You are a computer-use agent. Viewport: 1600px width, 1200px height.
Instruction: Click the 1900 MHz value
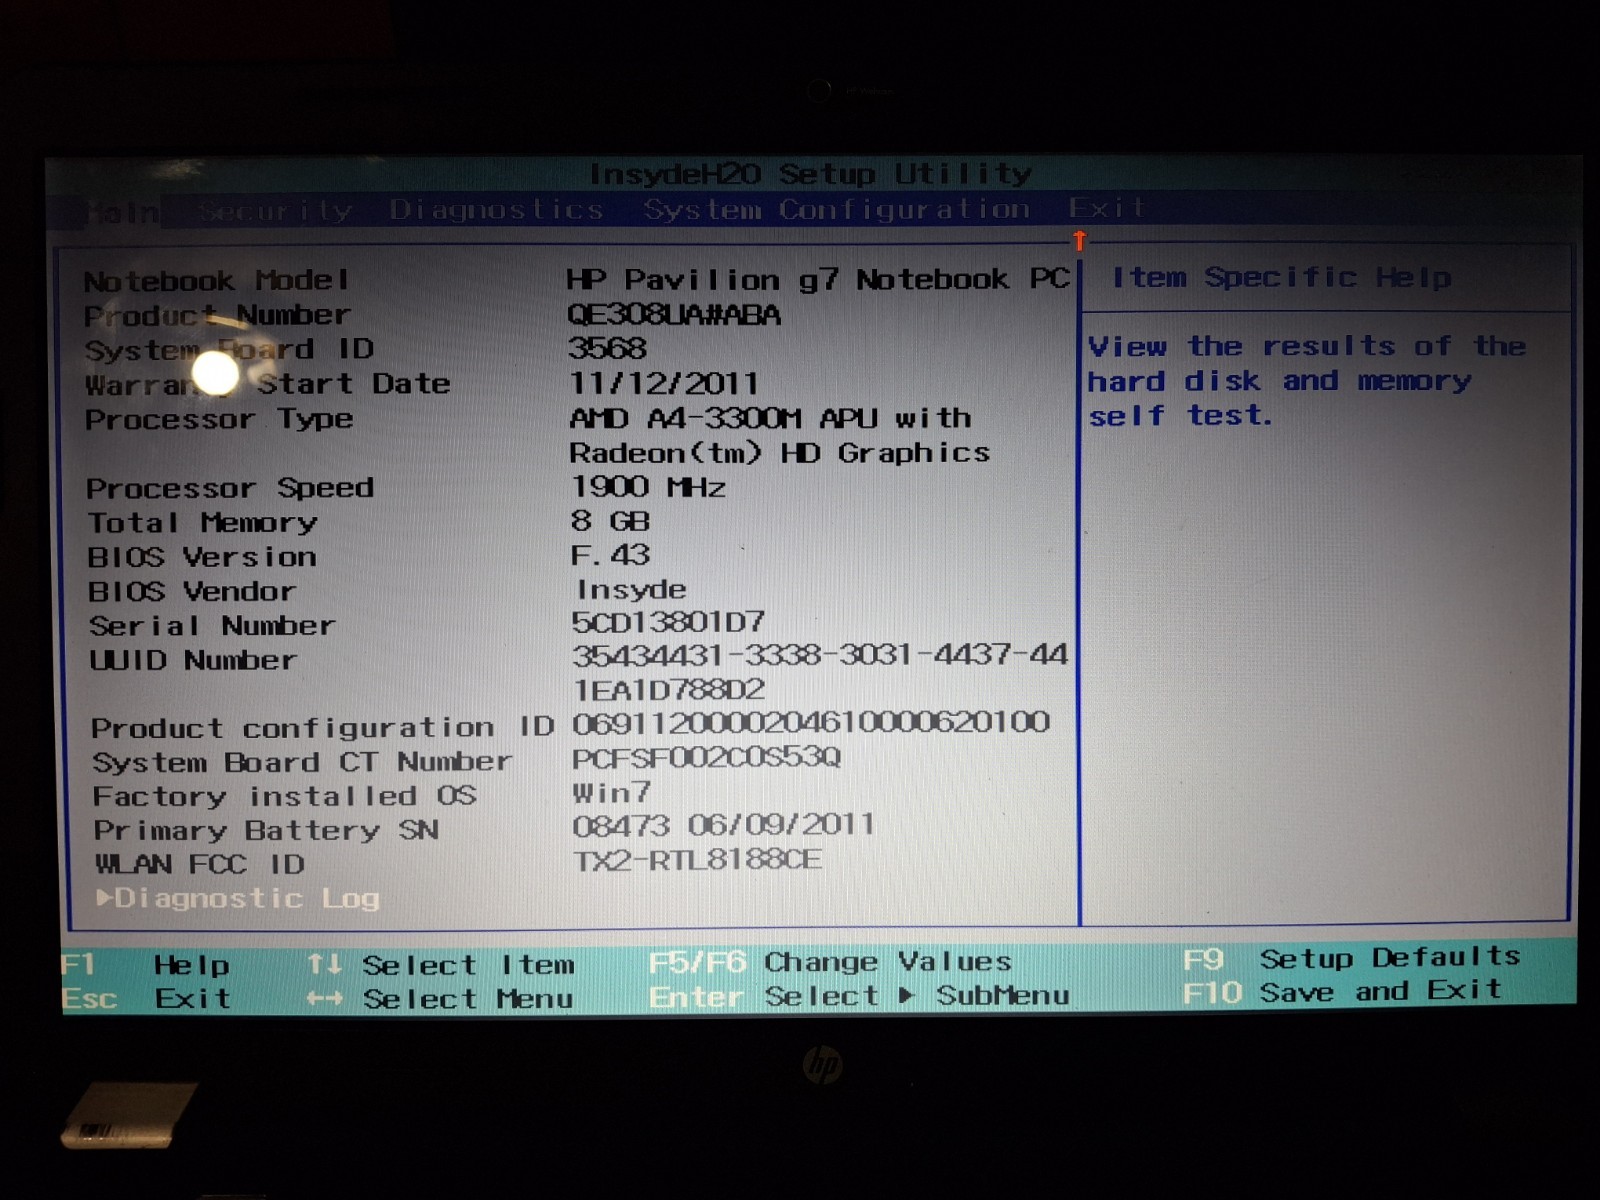pyautogui.click(x=647, y=487)
